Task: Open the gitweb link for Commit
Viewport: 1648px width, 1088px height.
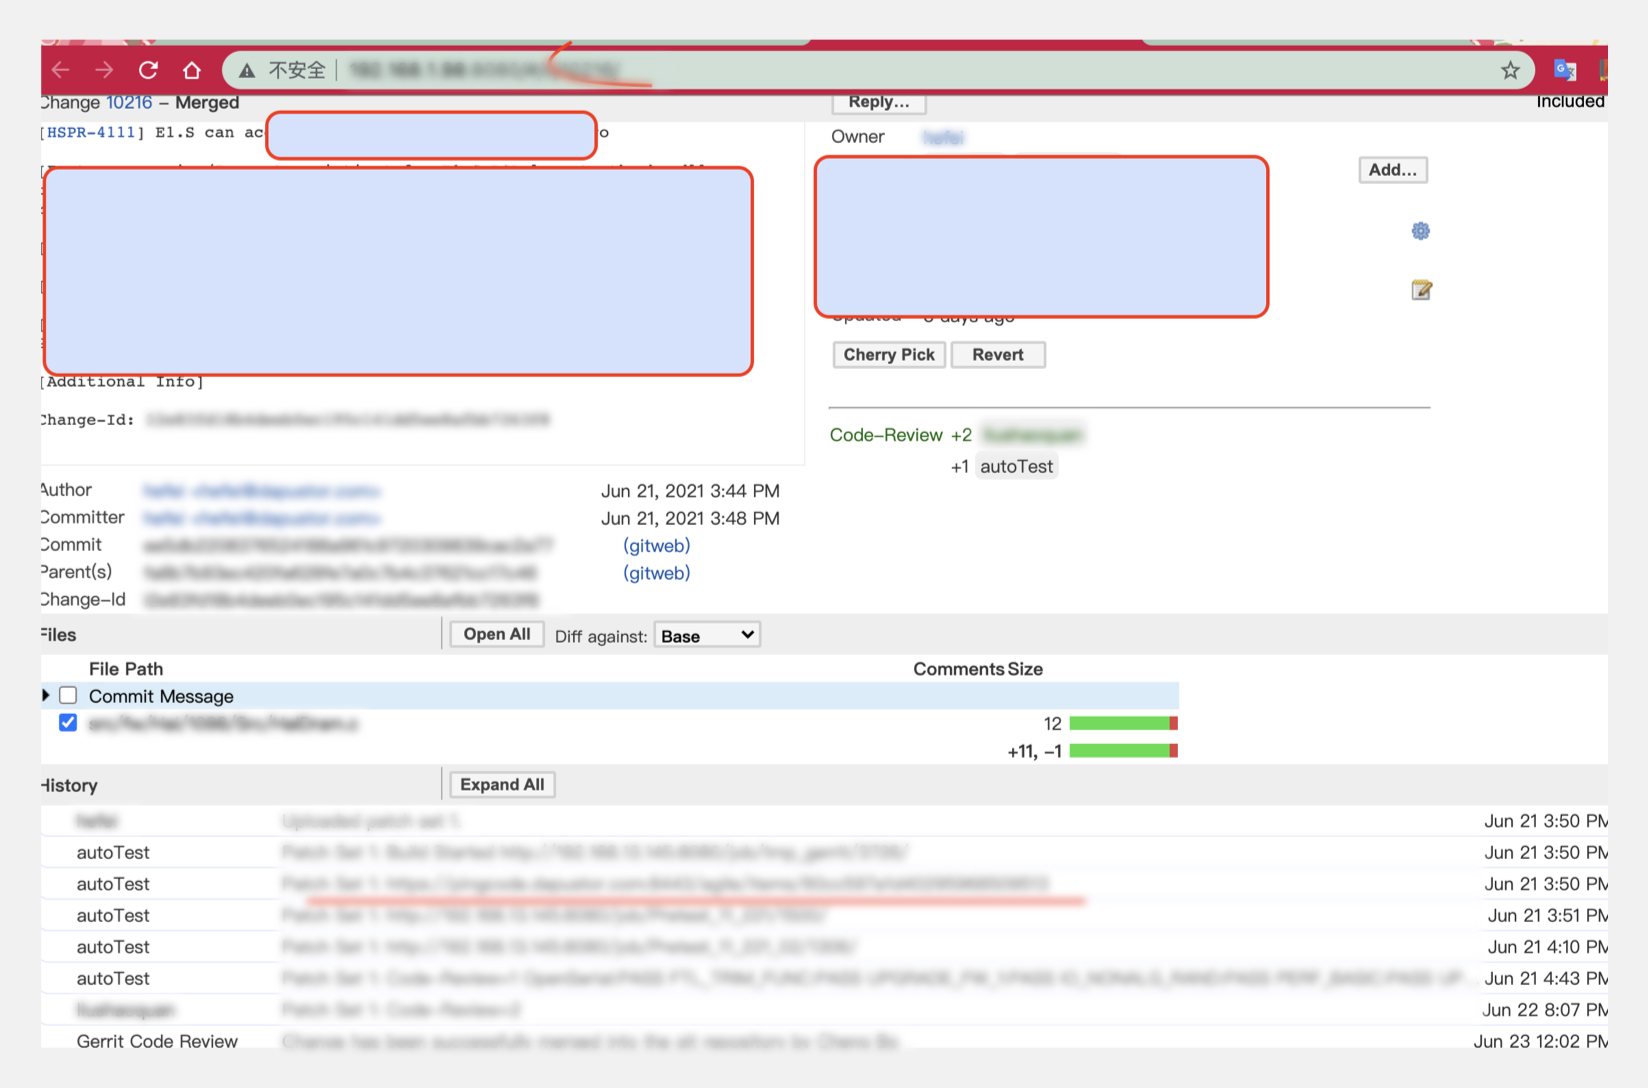Action: [x=656, y=546]
